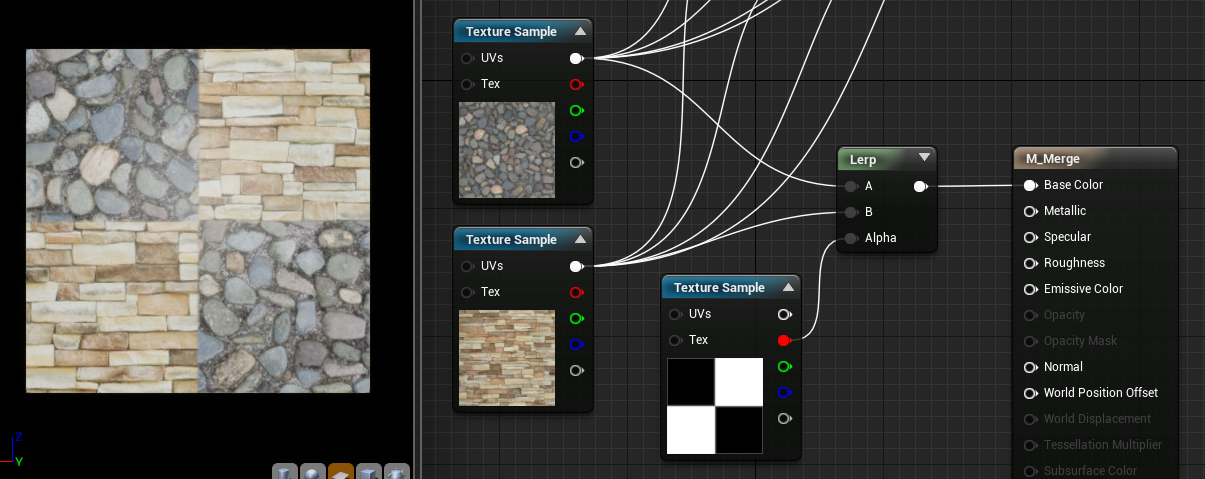The width and height of the screenshot is (1205, 479).
Task: Click the cobblestone Texture Sample white RGB output pin
Action: 576,58
